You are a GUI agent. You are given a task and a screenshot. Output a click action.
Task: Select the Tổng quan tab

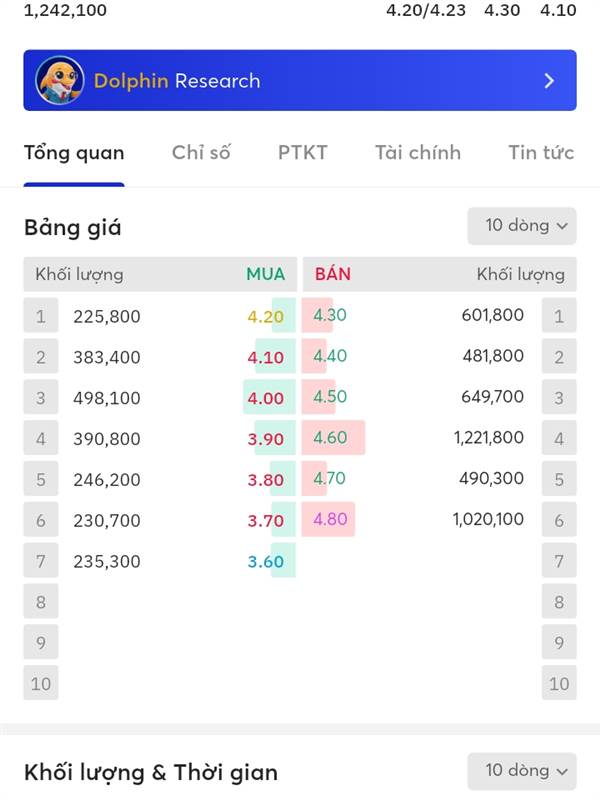pyautogui.click(x=74, y=153)
